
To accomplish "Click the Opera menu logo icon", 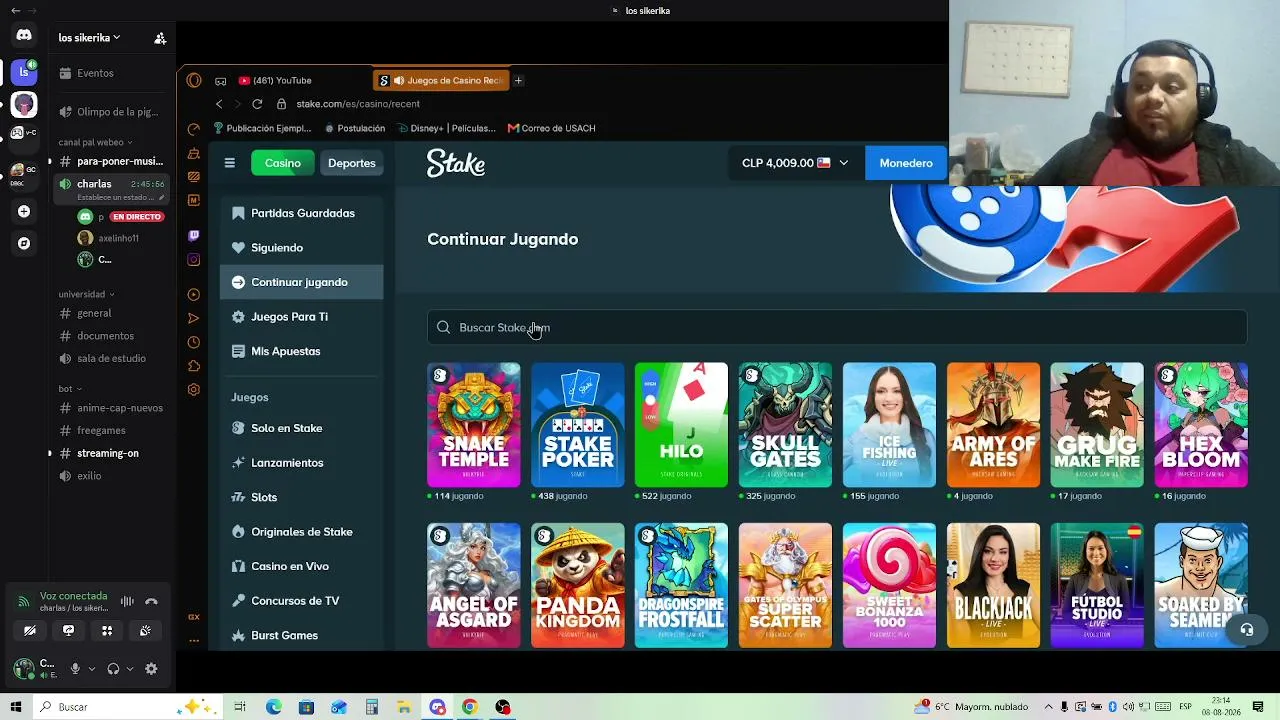I will [194, 81].
